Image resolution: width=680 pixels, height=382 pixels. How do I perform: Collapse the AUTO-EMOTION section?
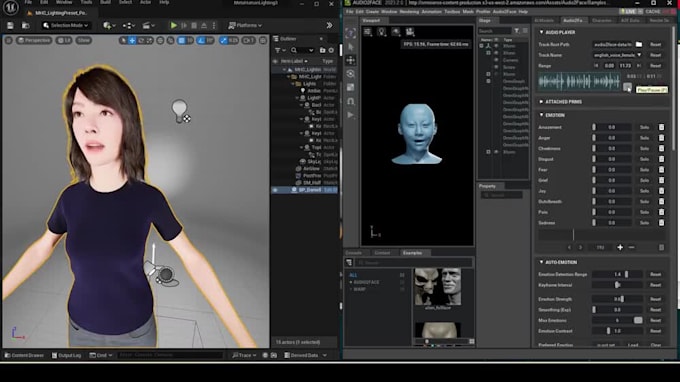541,262
